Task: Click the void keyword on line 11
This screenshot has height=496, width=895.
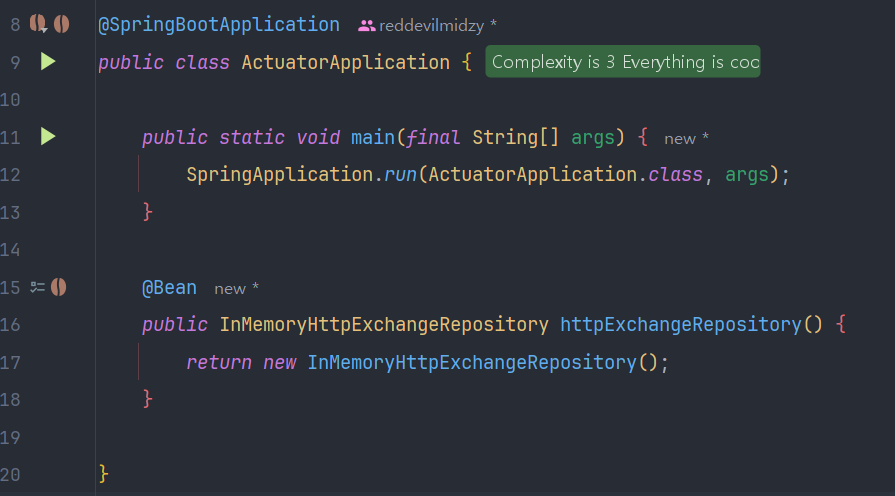Action: pyautogui.click(x=318, y=138)
